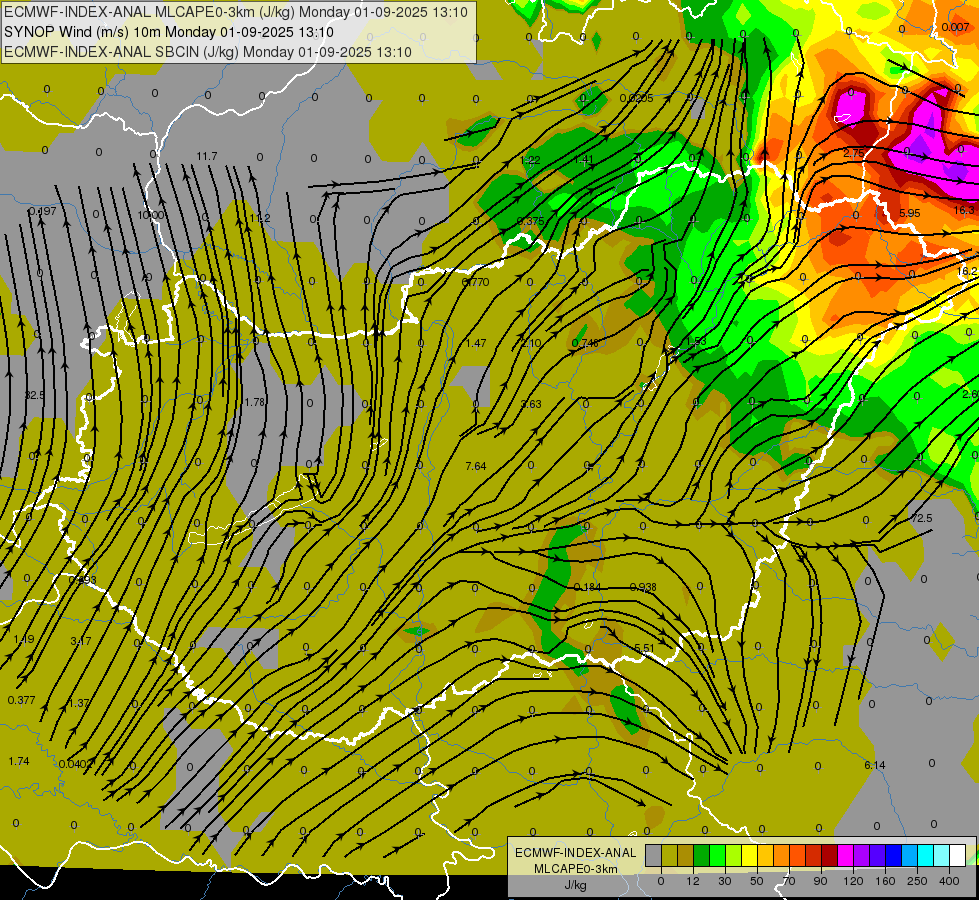Screen dimensions: 979x900
Task: Click the 250 tick label on the legend
Action: pos(917,881)
